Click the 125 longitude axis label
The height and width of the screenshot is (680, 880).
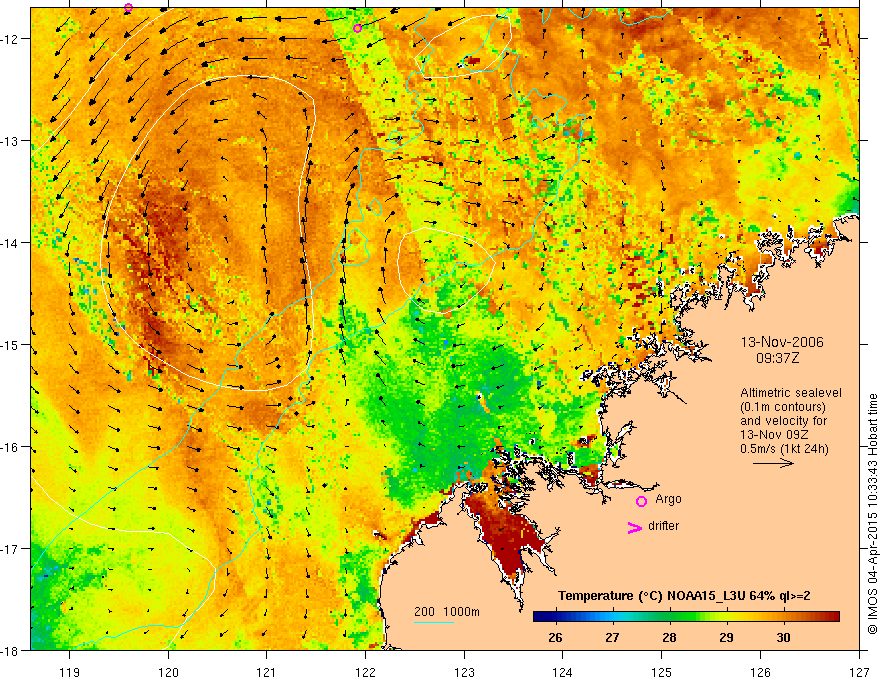point(662,672)
